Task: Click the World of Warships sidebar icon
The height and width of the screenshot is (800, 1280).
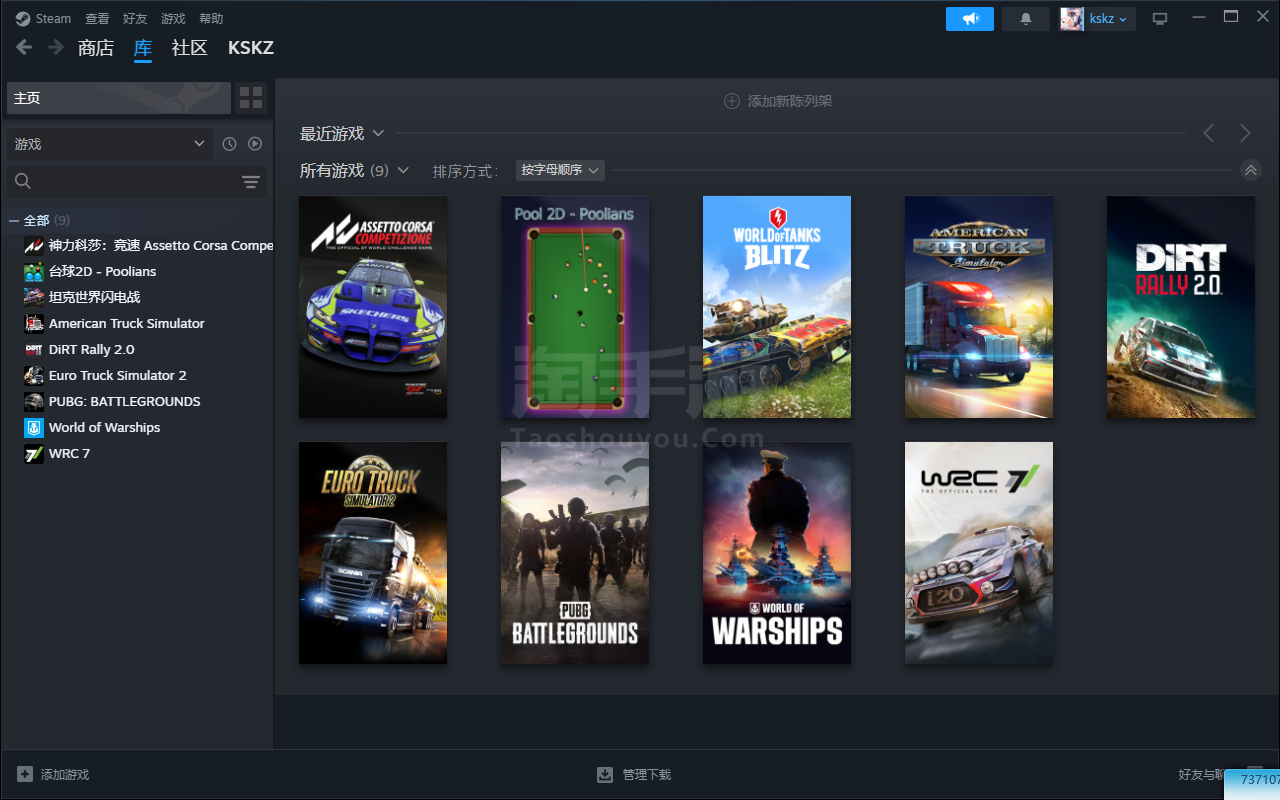Action: [x=33, y=427]
